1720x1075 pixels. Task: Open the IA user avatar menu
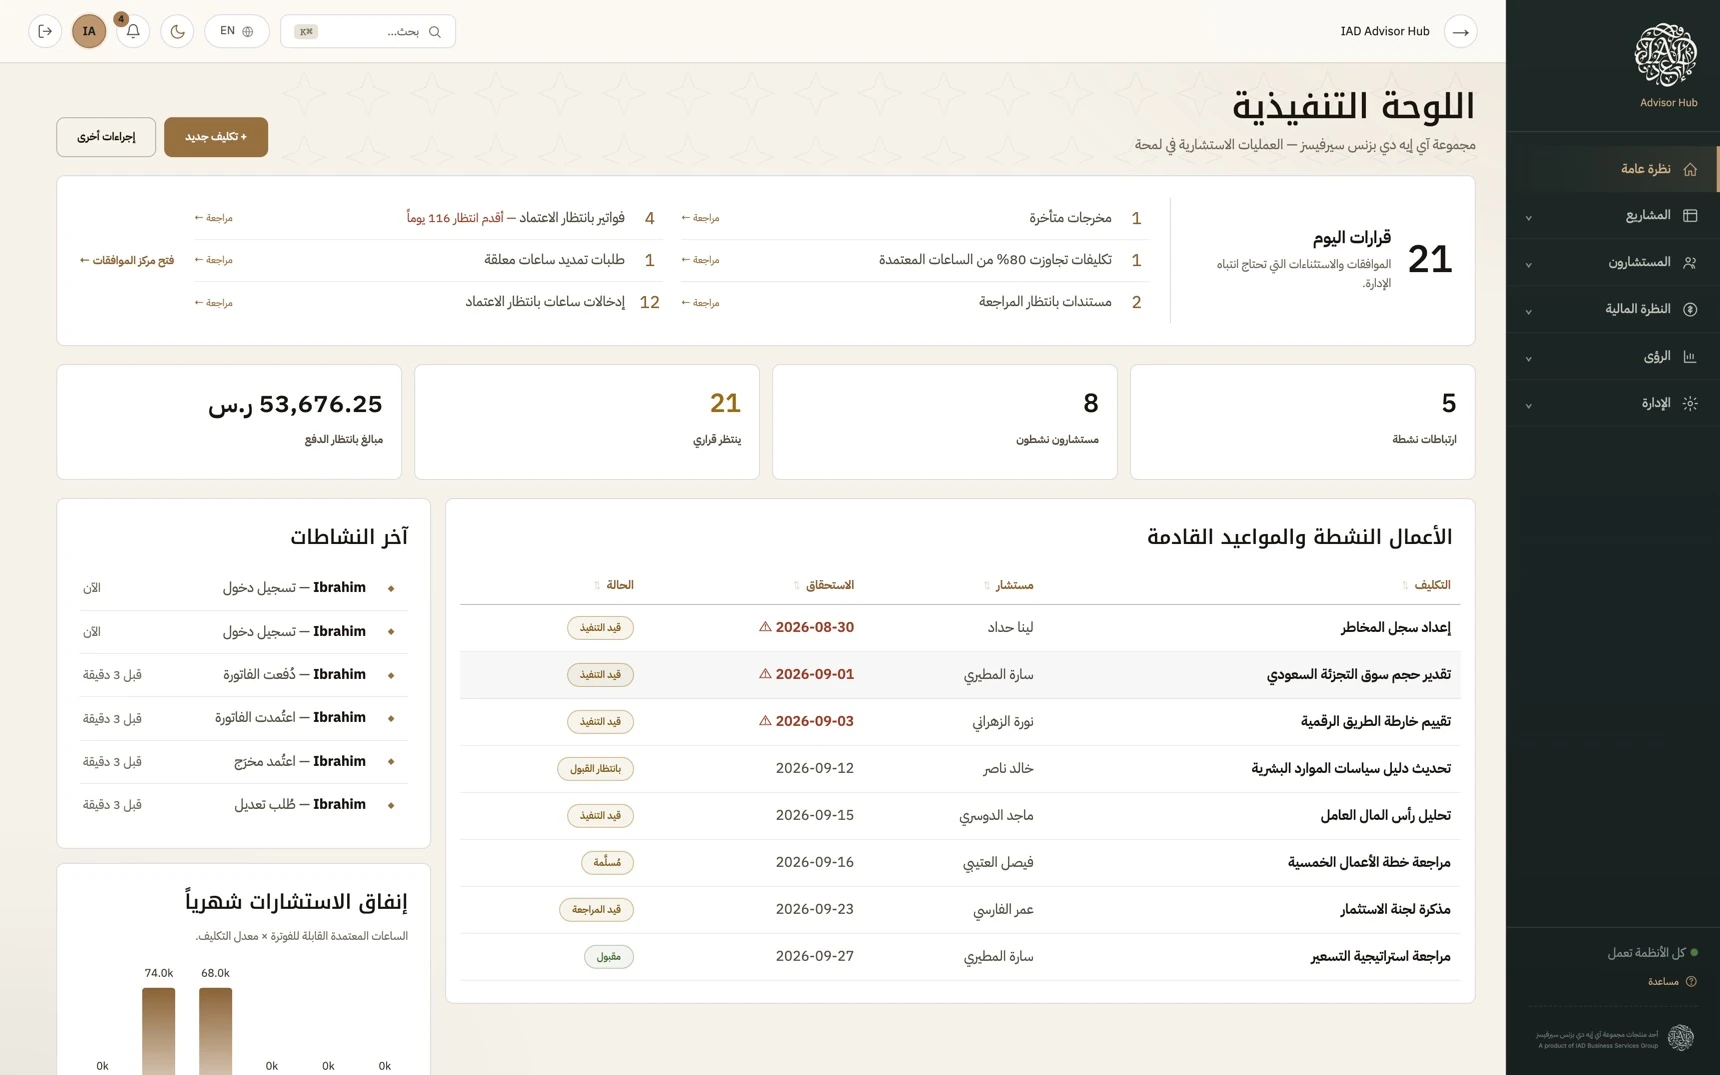click(89, 31)
